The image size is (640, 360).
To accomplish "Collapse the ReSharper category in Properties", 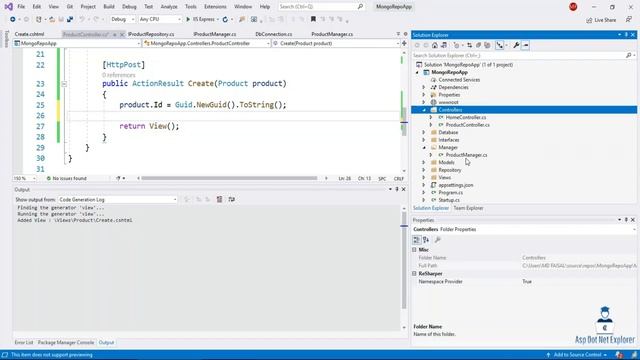I will (x=414, y=273).
